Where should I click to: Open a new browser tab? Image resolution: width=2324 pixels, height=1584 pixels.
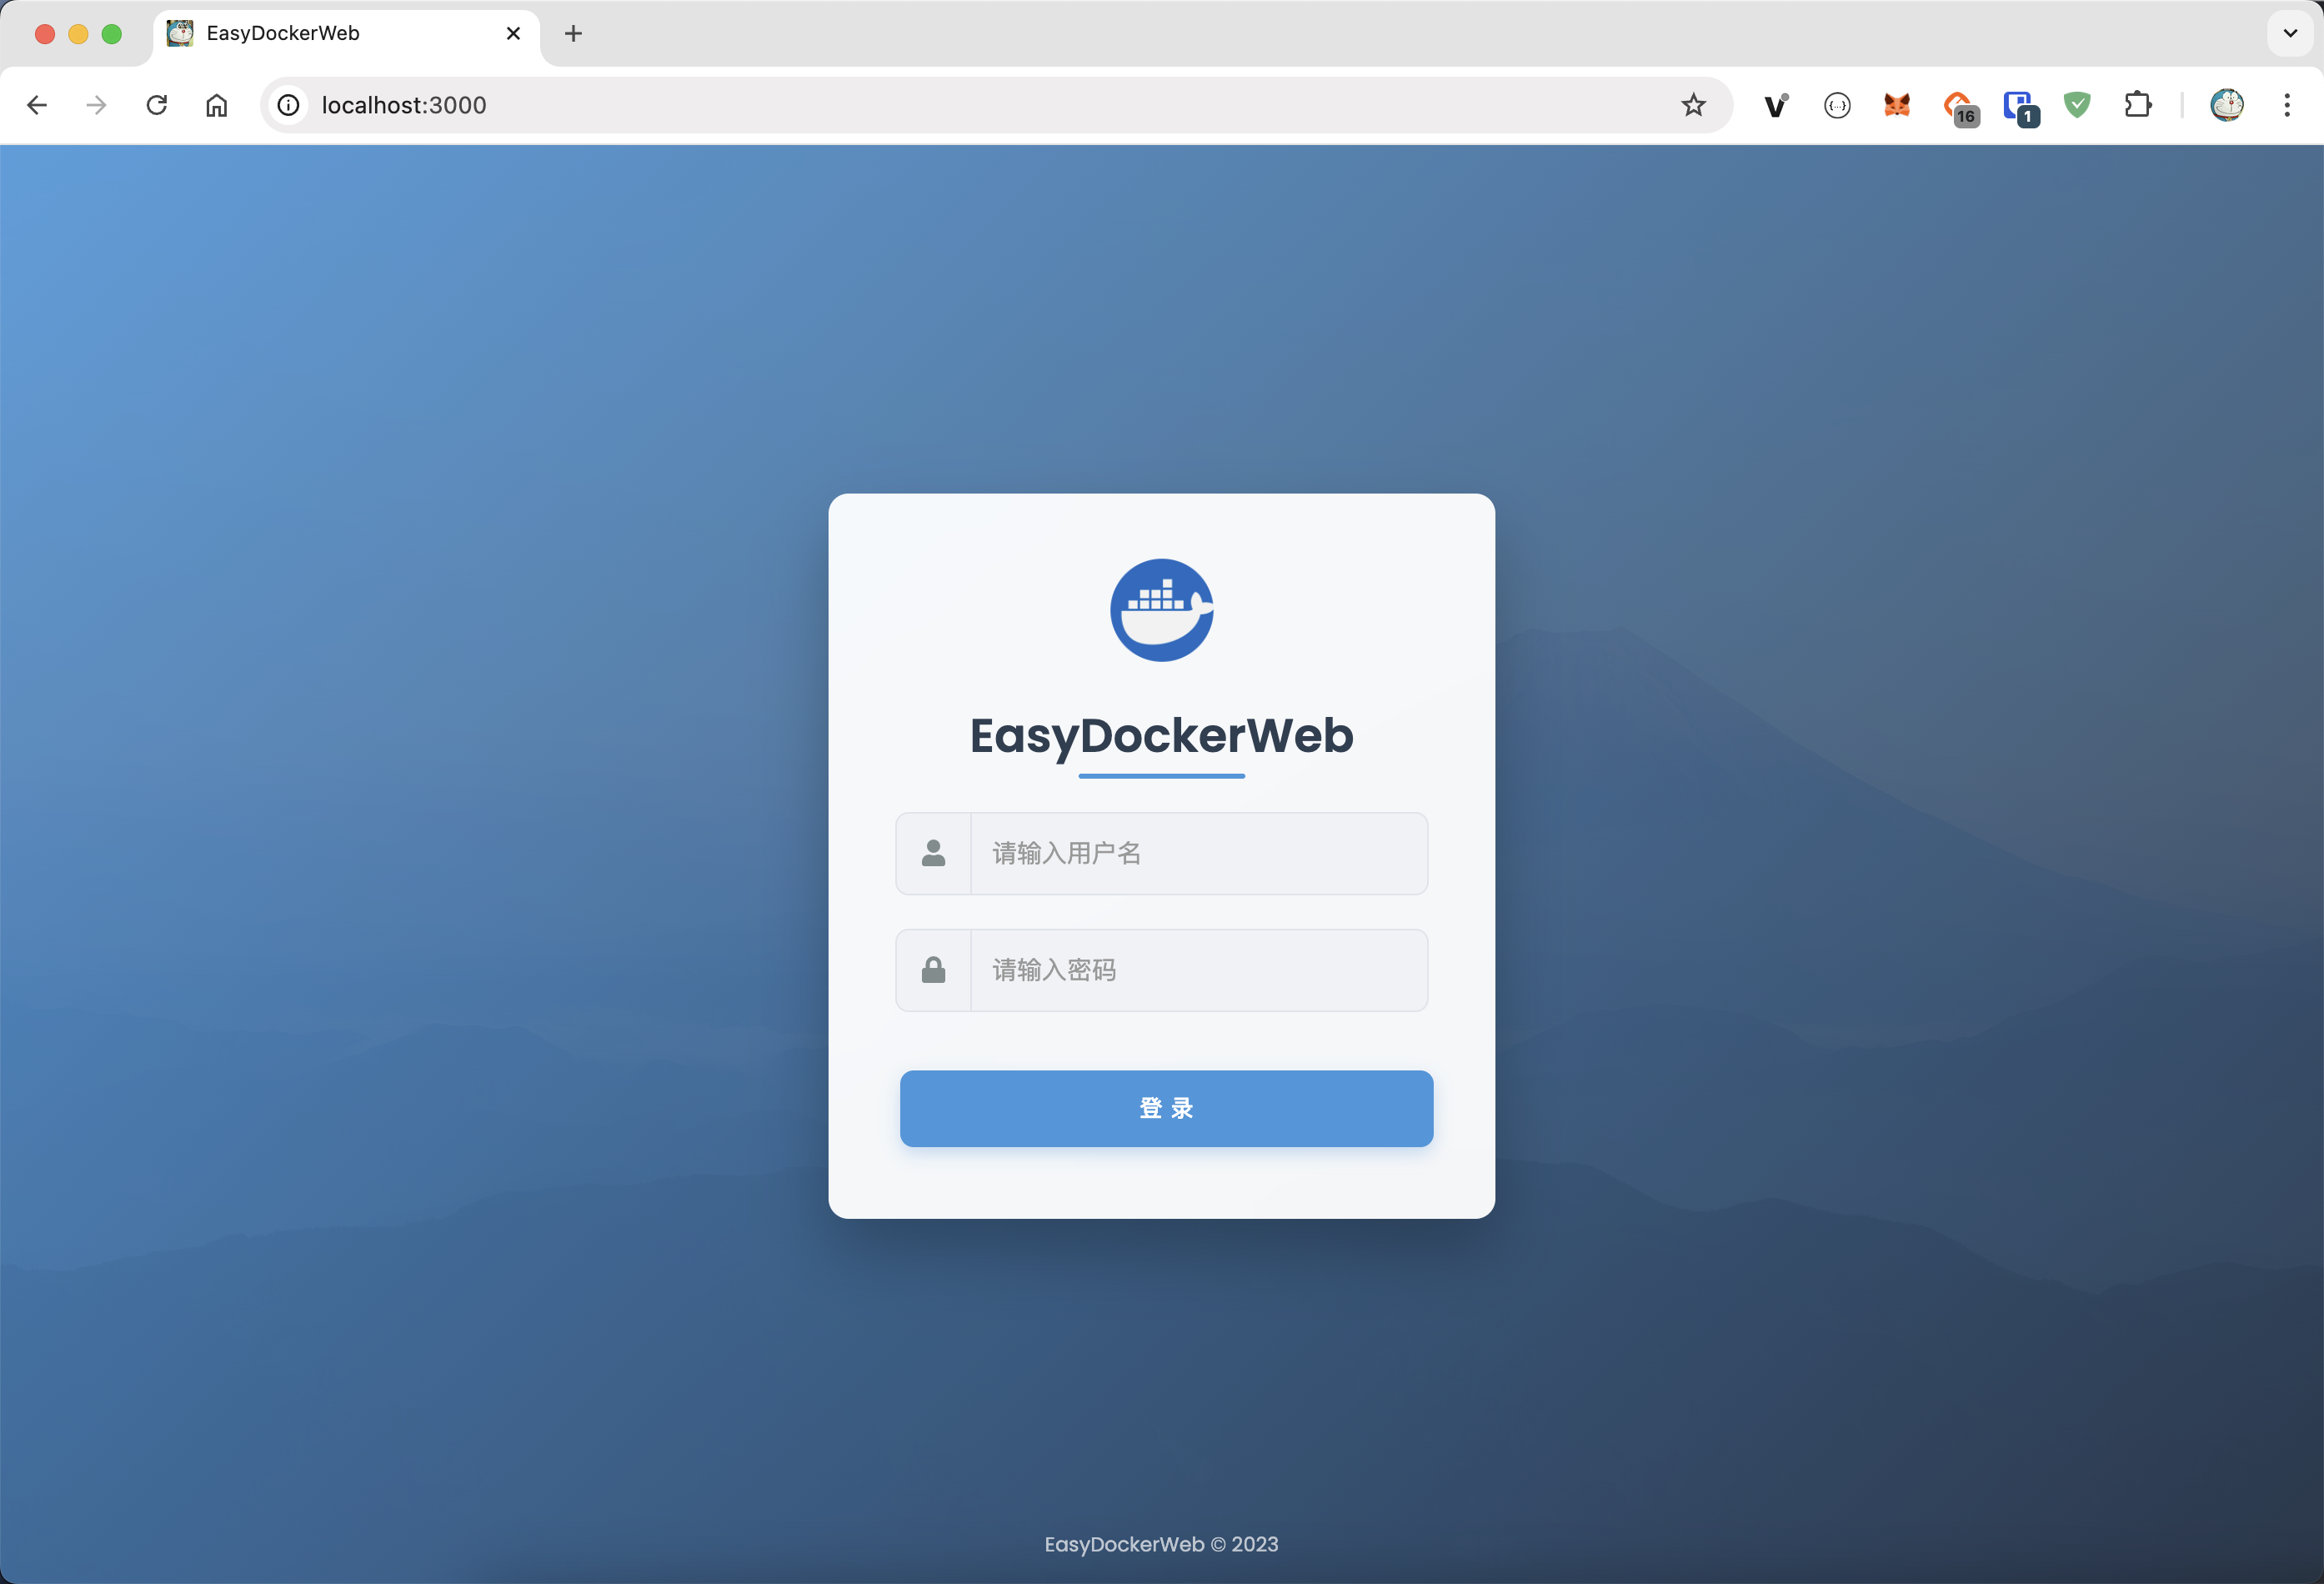pyautogui.click(x=573, y=33)
